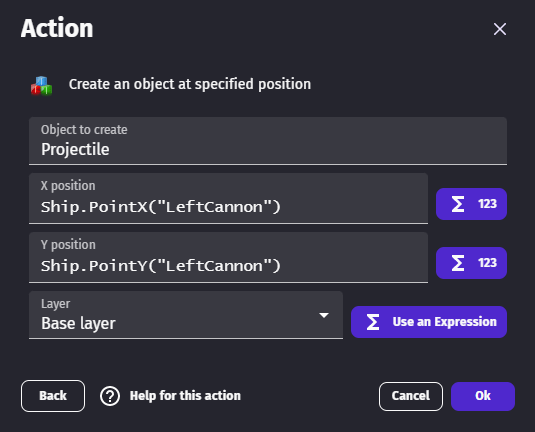The width and height of the screenshot is (535, 432).
Task: Click the colored cubes create-object icon
Action: pos(41,85)
